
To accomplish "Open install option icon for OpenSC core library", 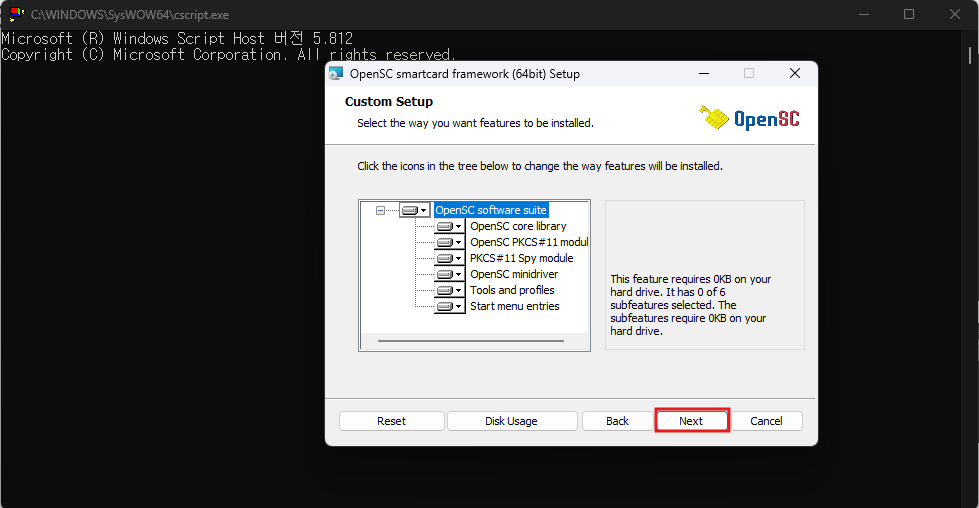I will (x=450, y=226).
